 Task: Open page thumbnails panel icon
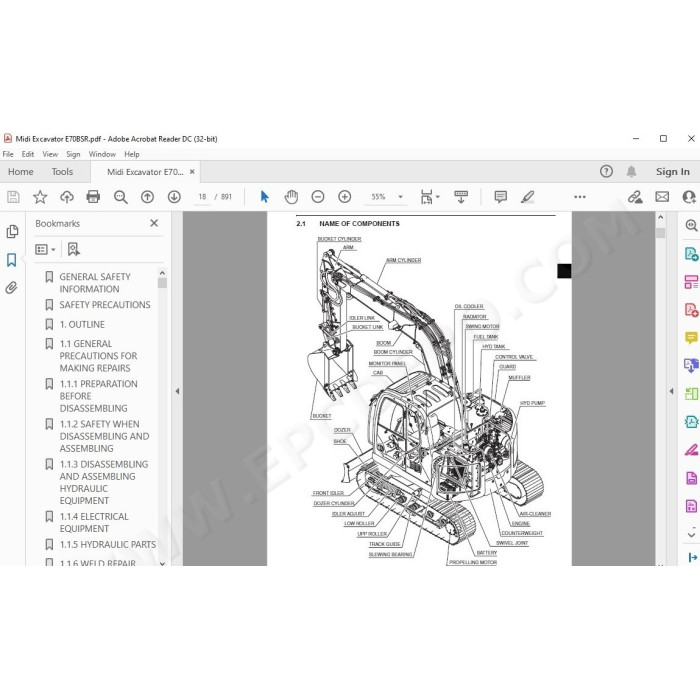pos(12,231)
